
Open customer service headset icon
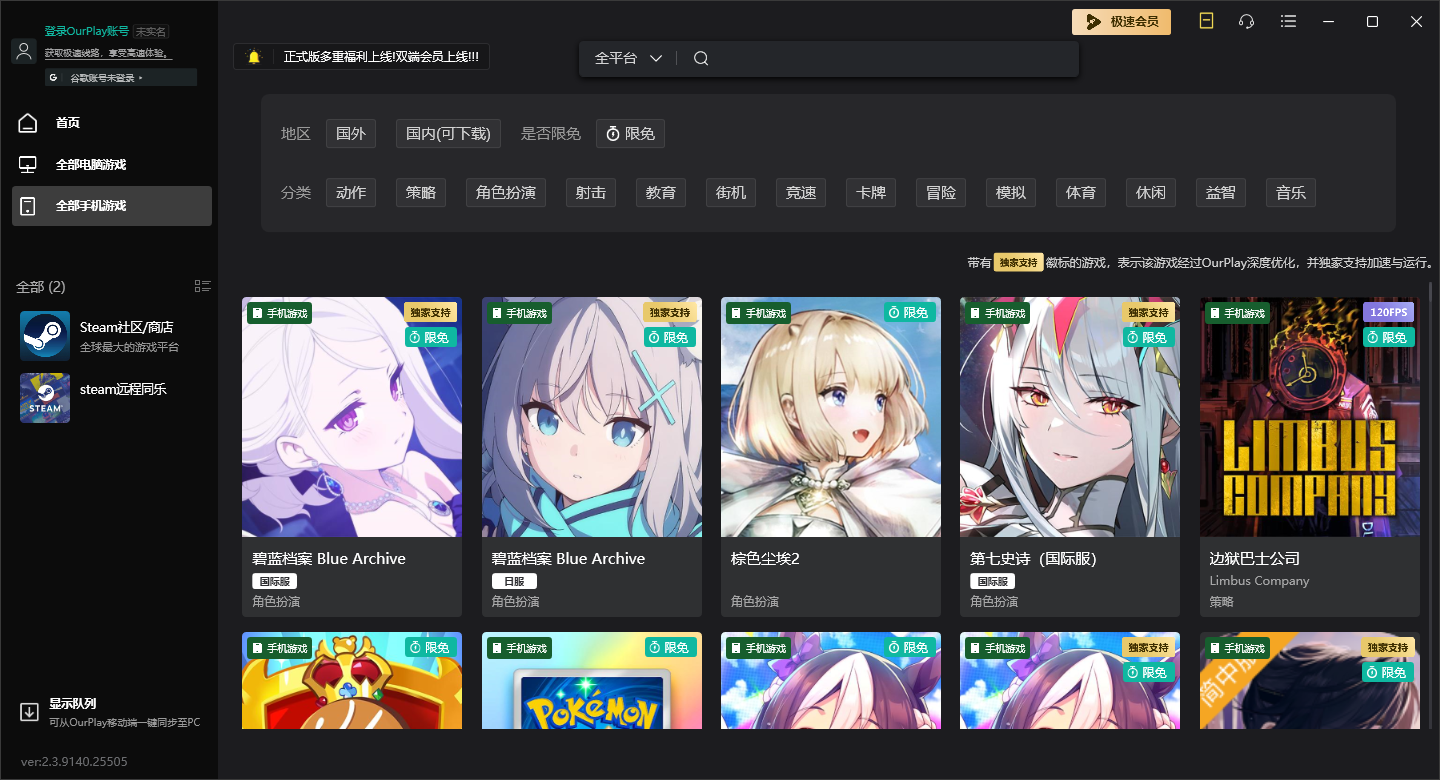[x=1246, y=22]
